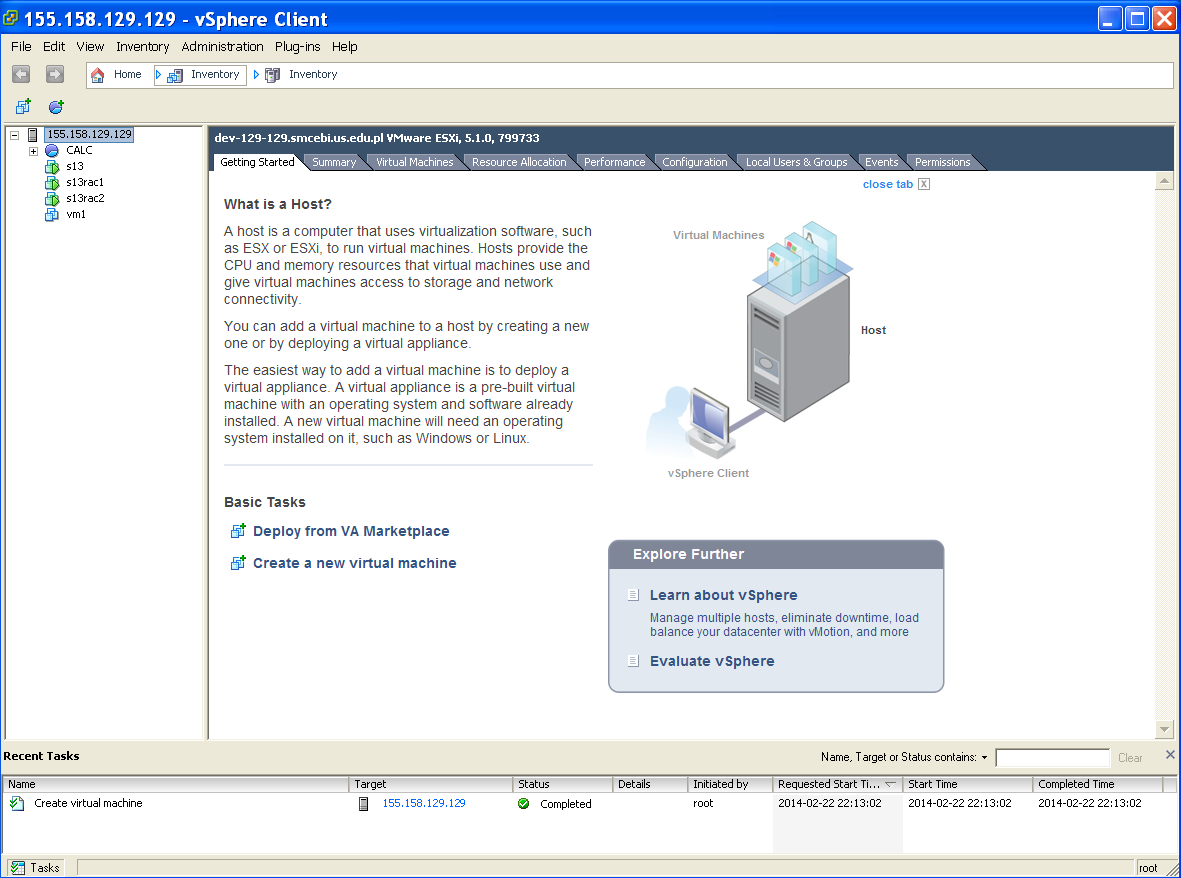Switch to the Summary tab
The width and height of the screenshot is (1181, 878).
click(334, 162)
